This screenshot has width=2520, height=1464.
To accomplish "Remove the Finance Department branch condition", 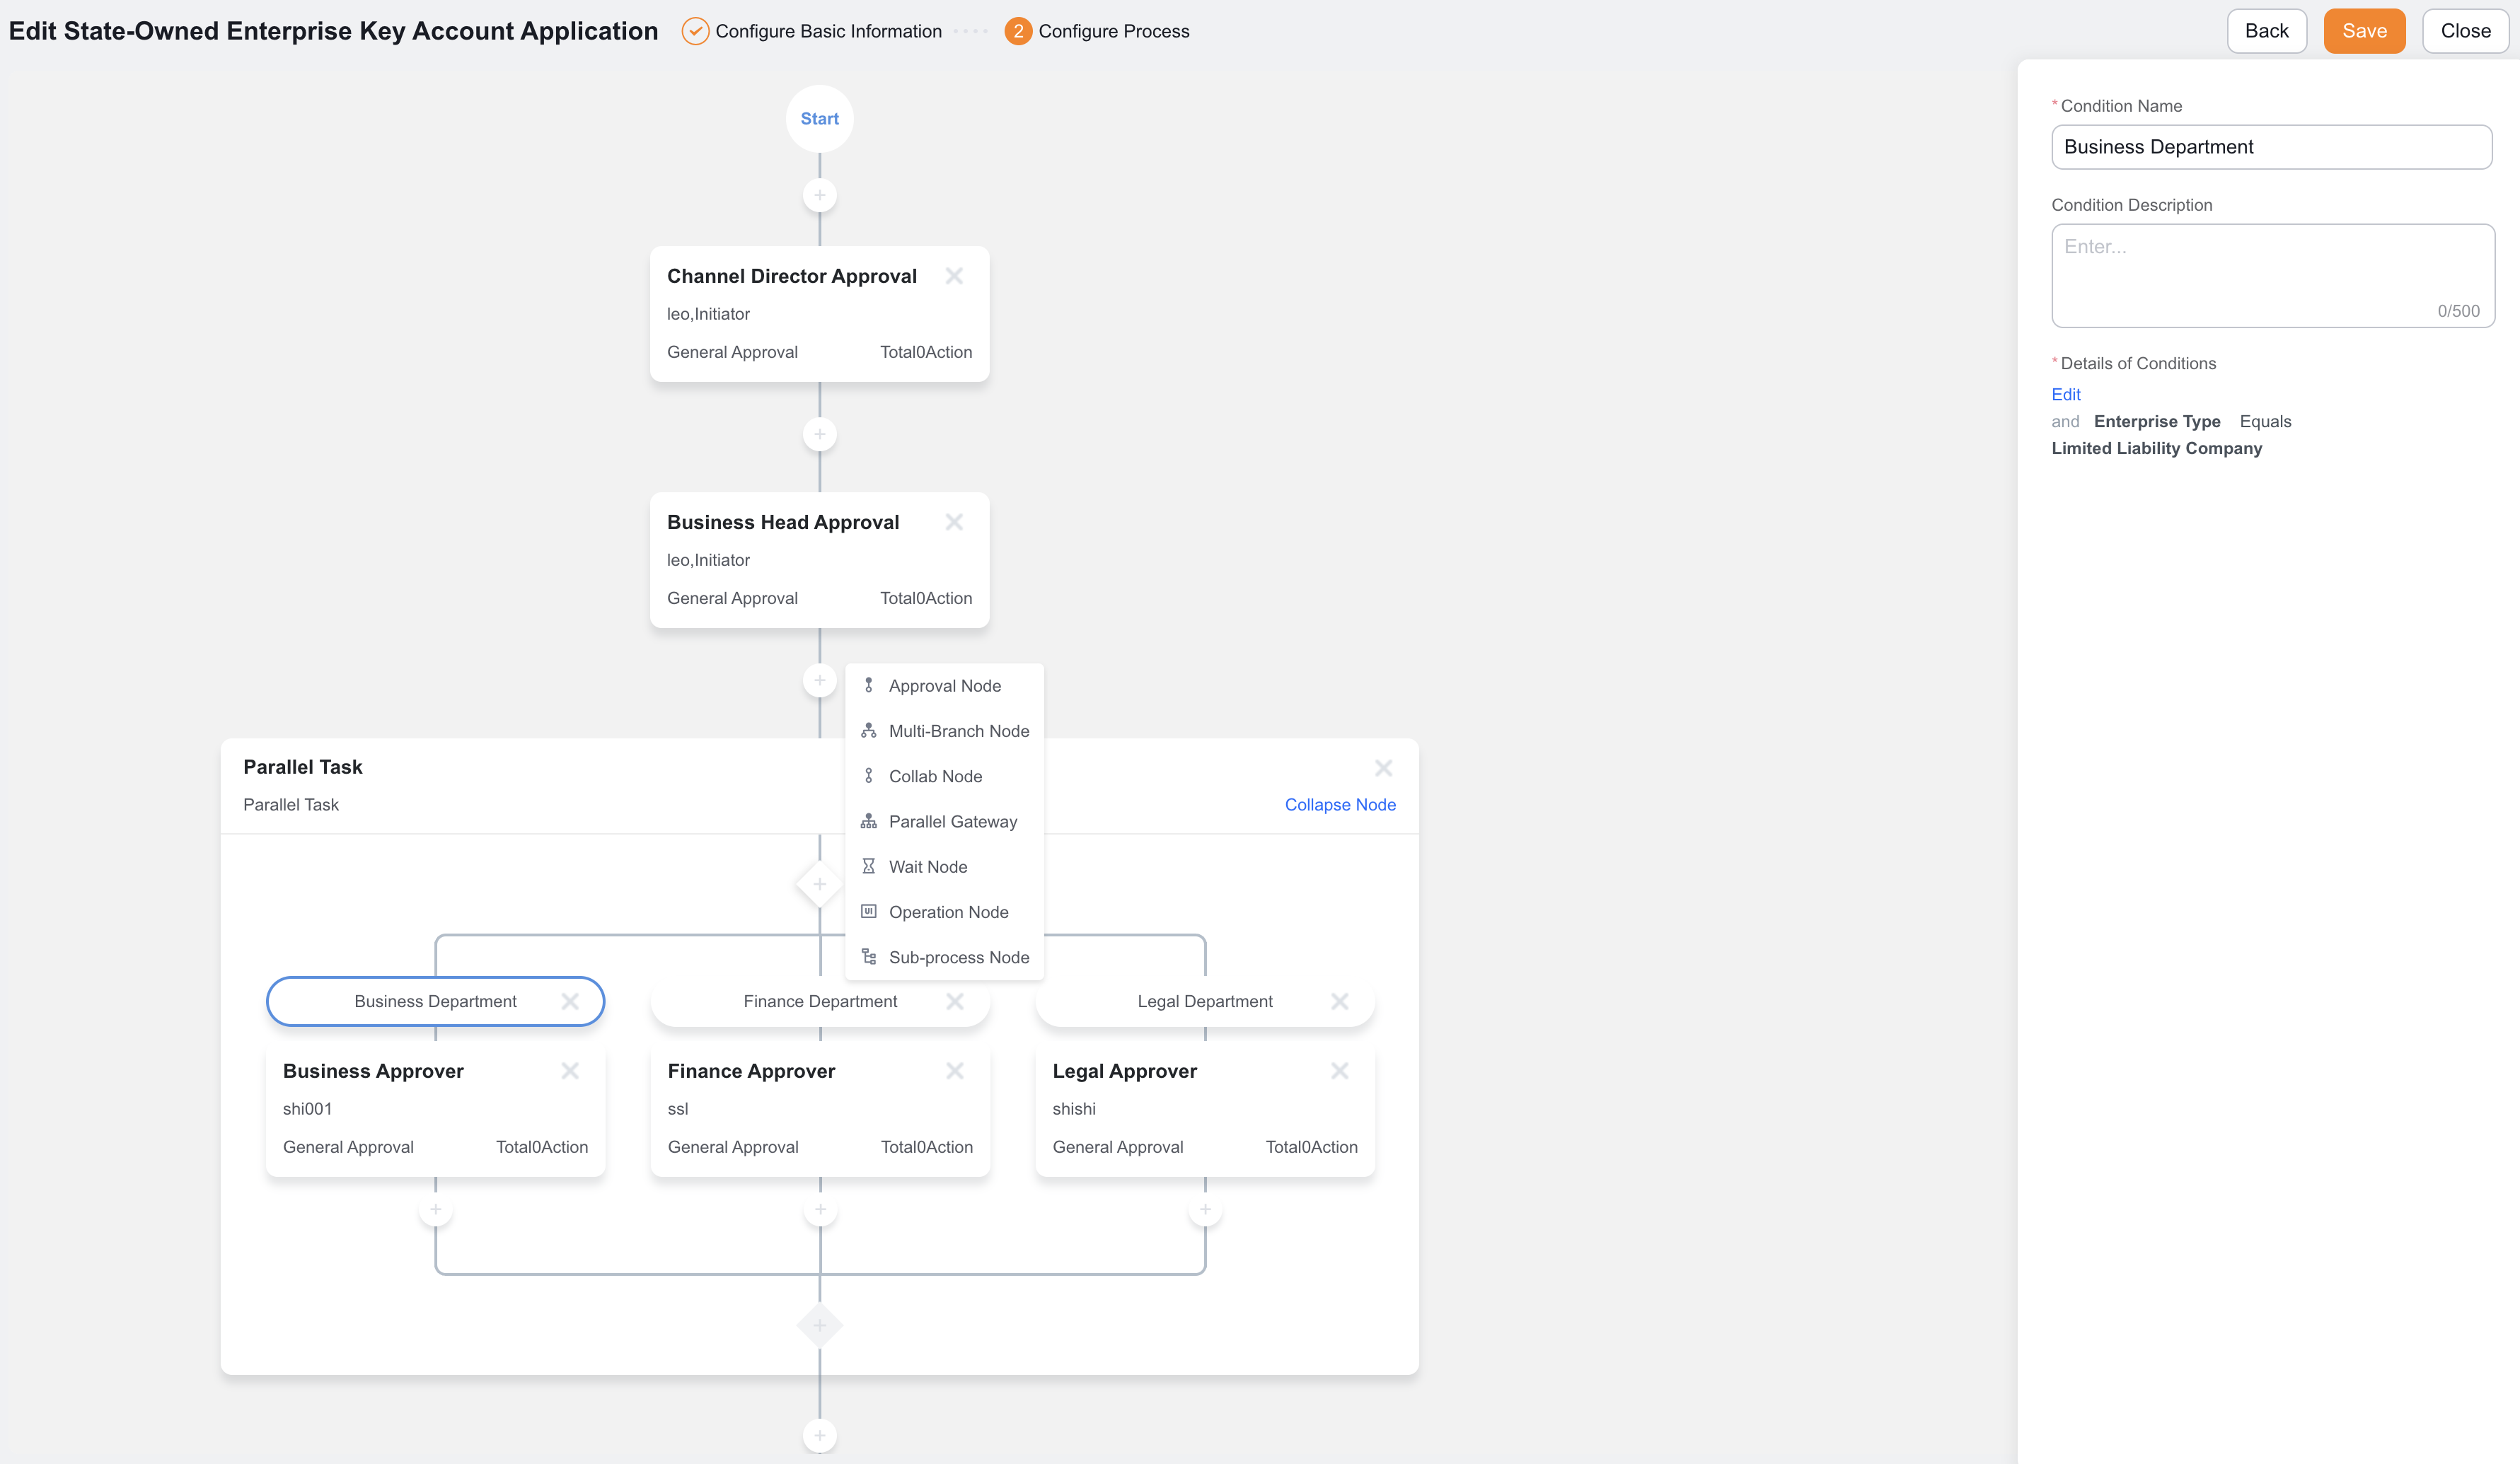I will 955,1001.
